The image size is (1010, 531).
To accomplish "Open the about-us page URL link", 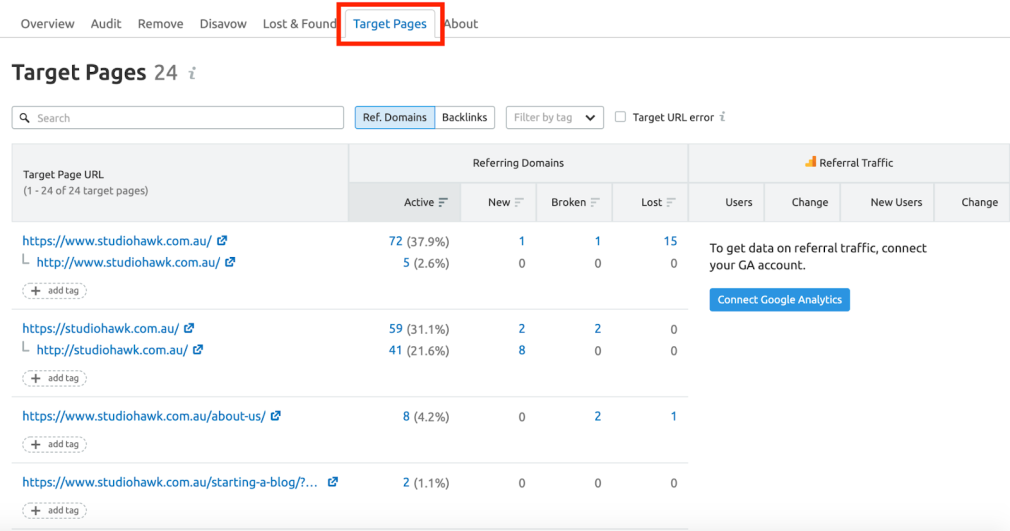I will (x=144, y=416).
